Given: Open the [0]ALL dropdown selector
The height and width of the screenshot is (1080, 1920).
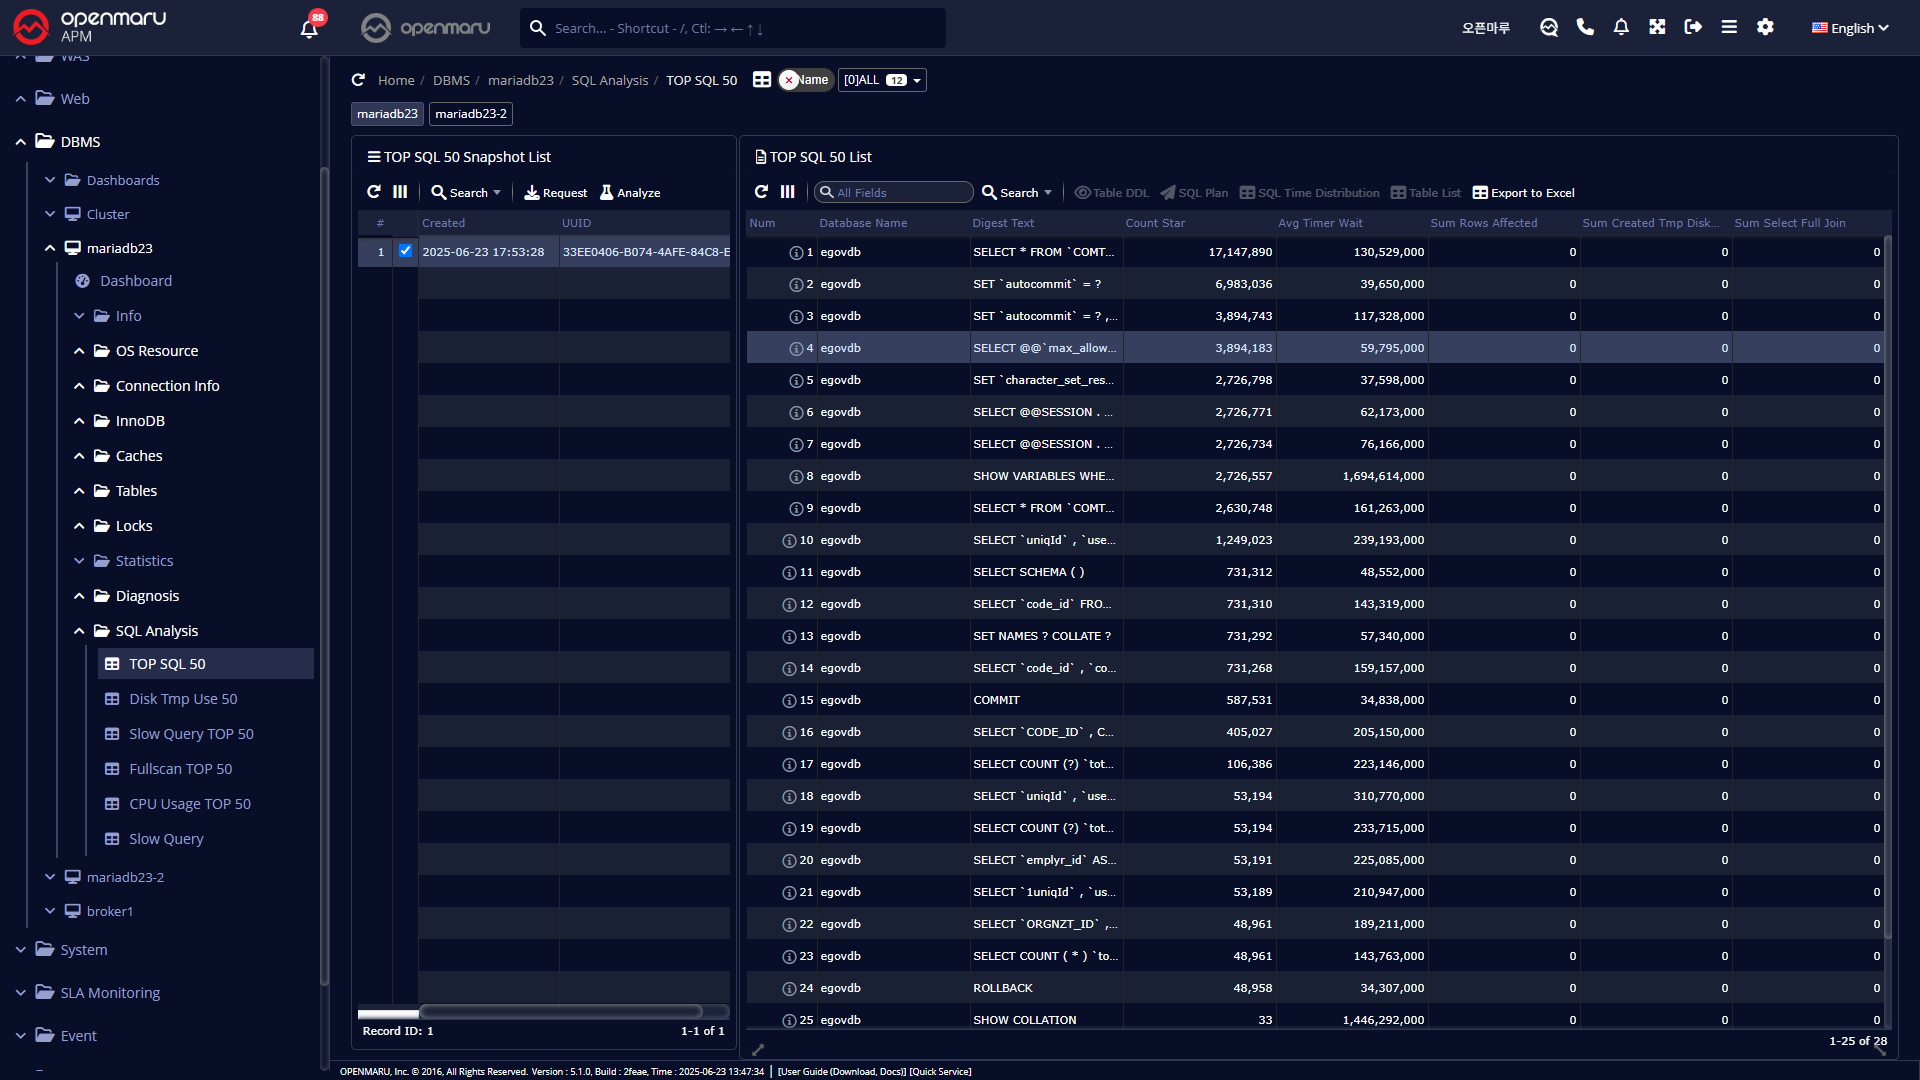Looking at the screenshot, I should pos(882,80).
